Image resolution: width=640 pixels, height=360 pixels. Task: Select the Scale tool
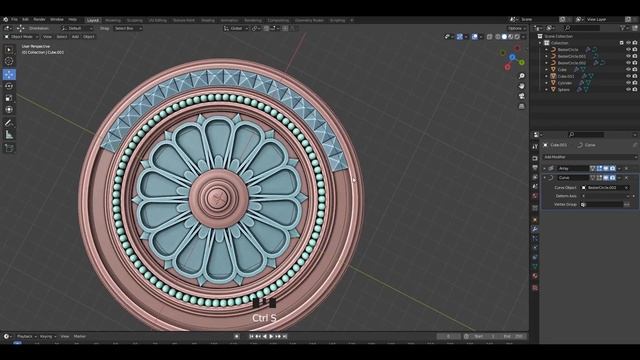[9, 98]
